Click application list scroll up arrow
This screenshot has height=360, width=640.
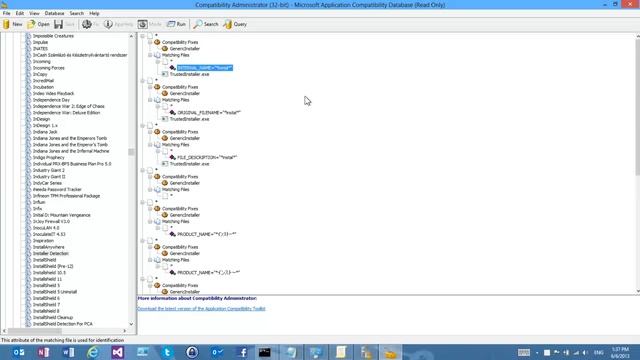[x=131, y=36]
